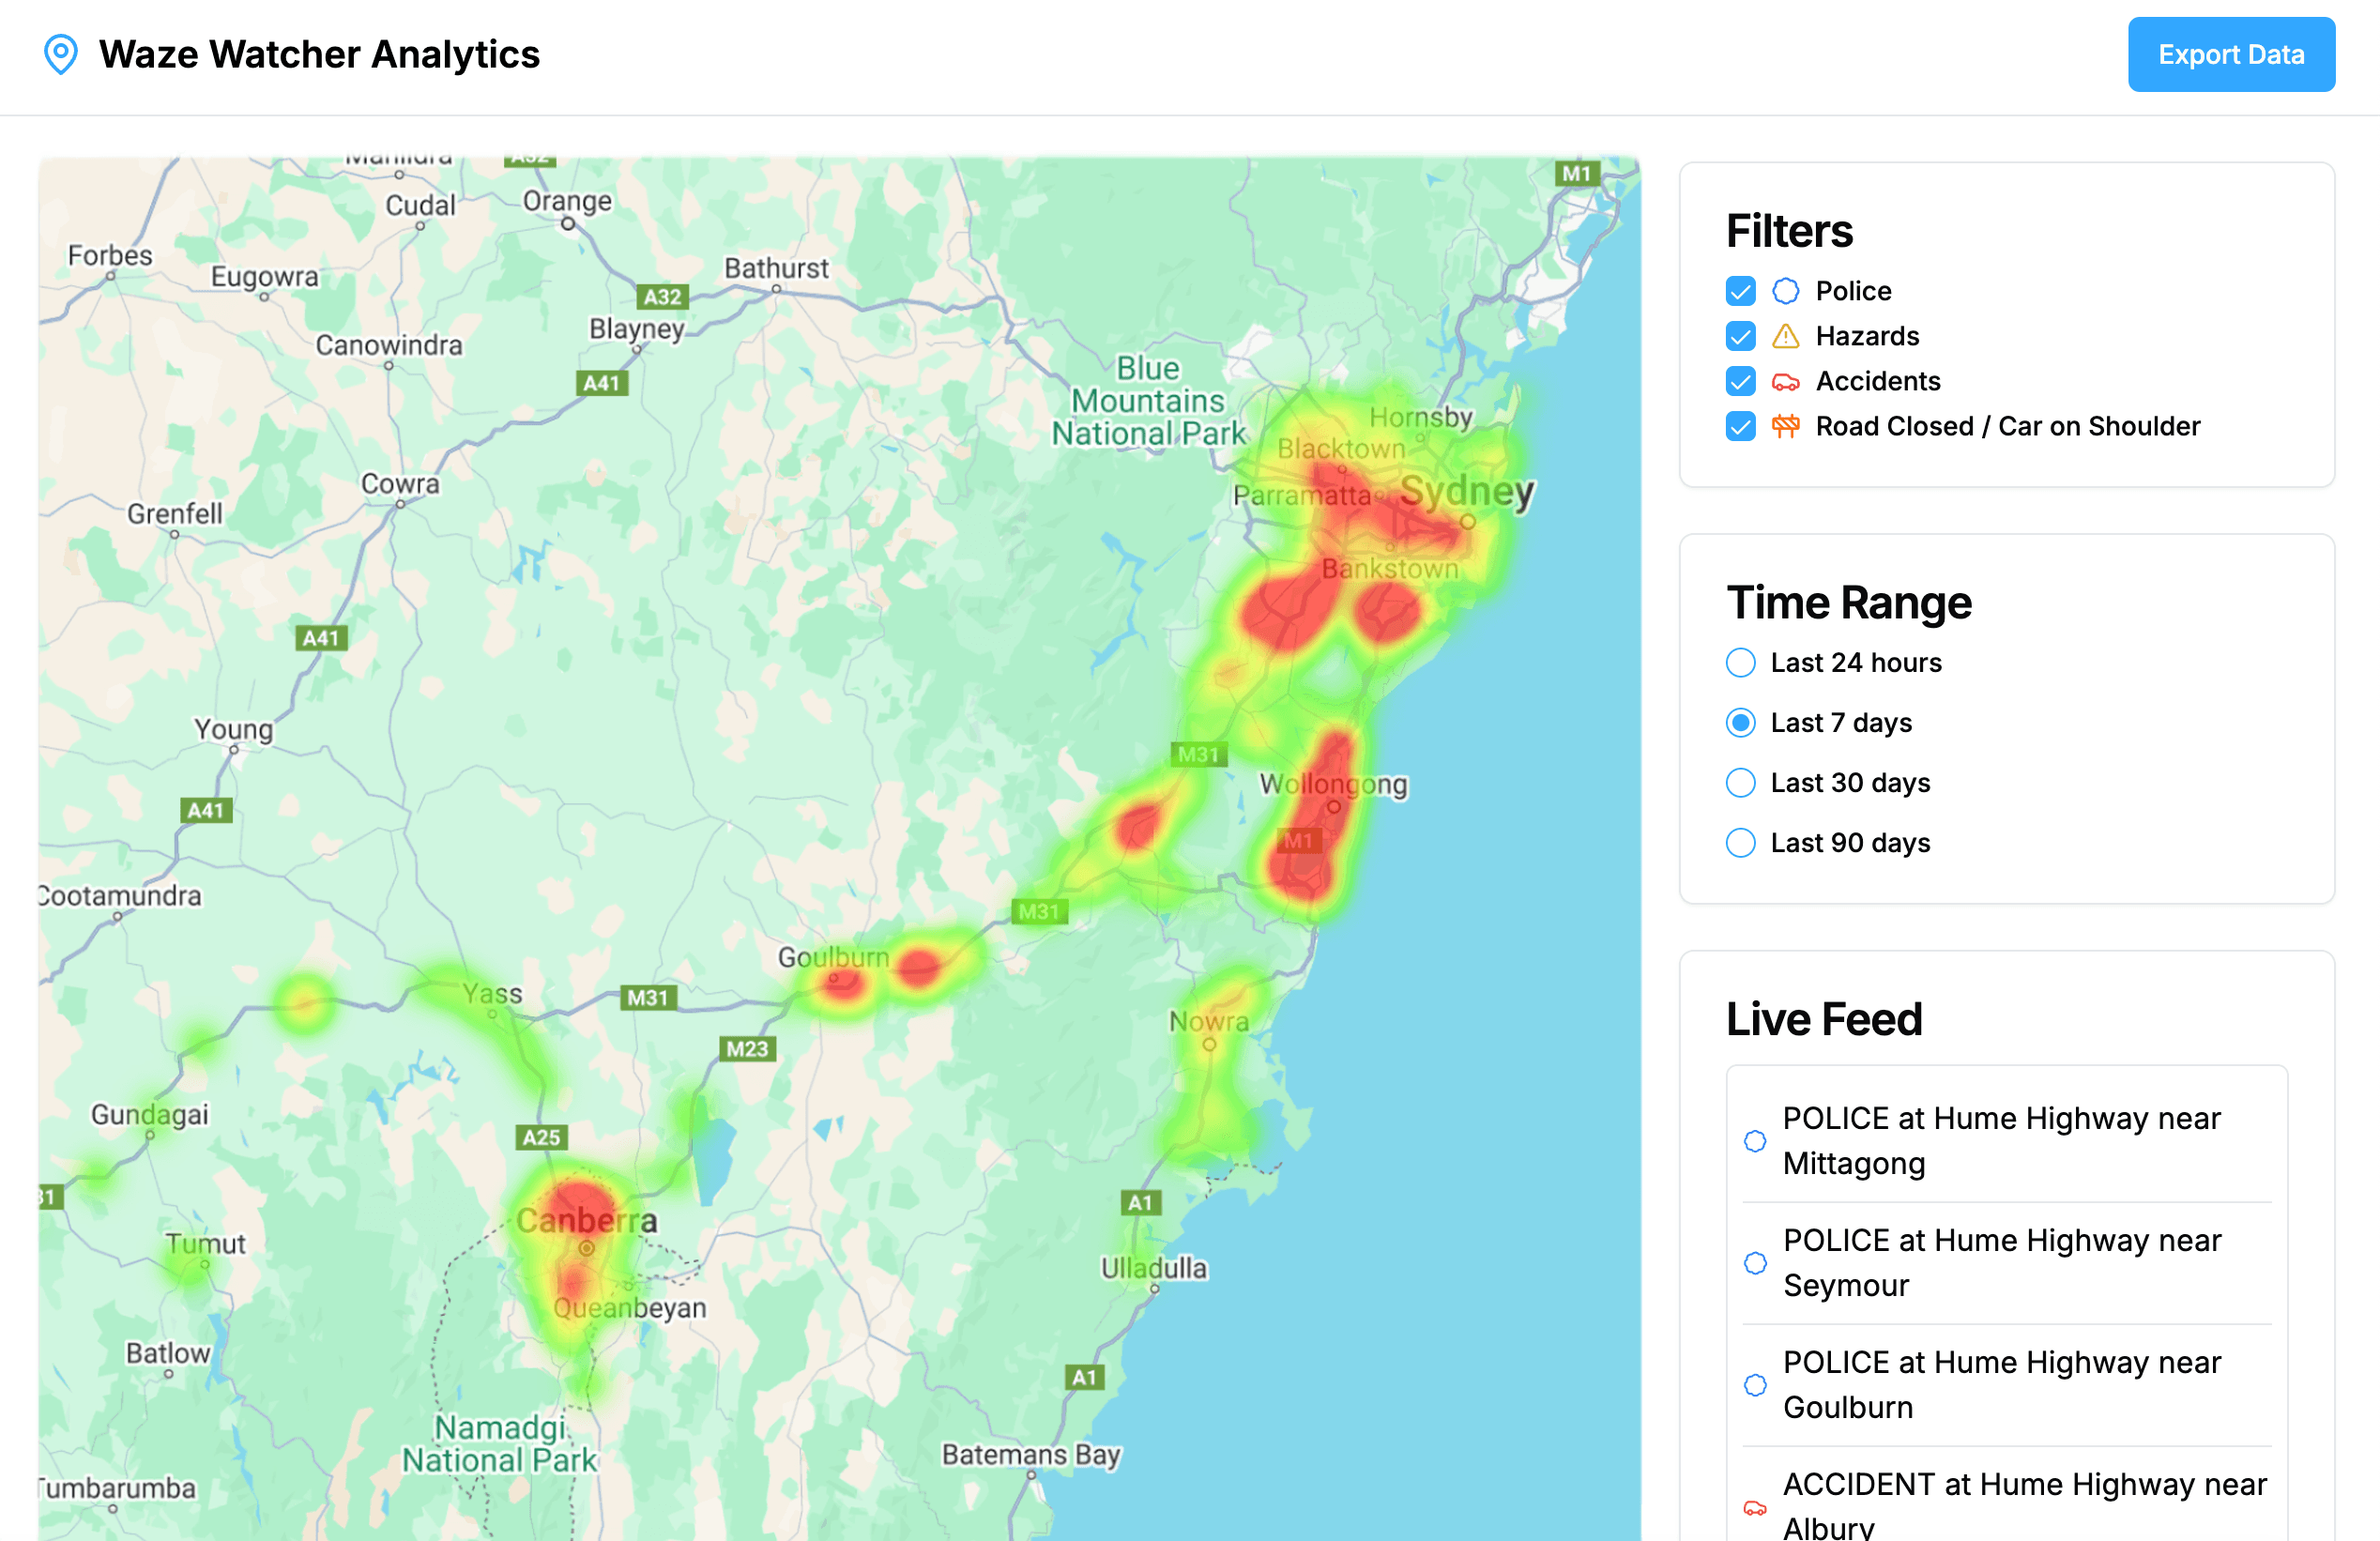Click police icon beside Mittagong feed item
Screen dimensions: 2380x1541
tap(1755, 1141)
